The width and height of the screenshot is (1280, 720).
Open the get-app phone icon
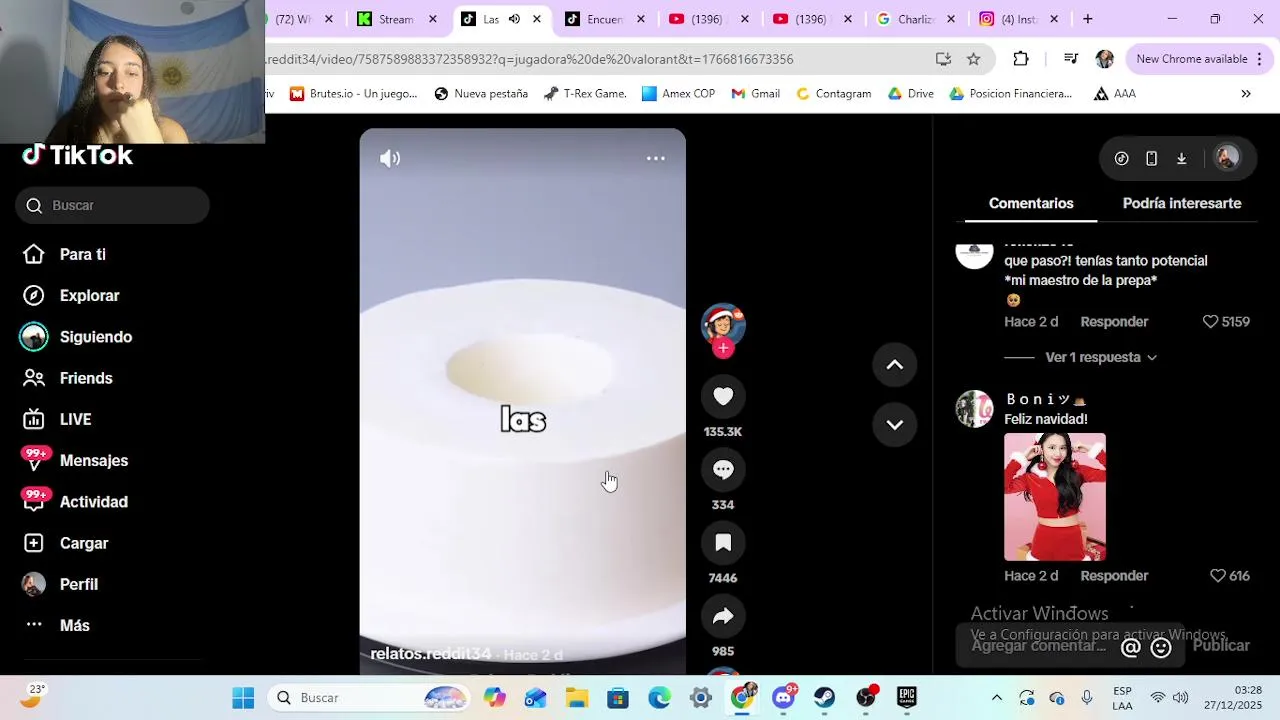click(x=1152, y=158)
